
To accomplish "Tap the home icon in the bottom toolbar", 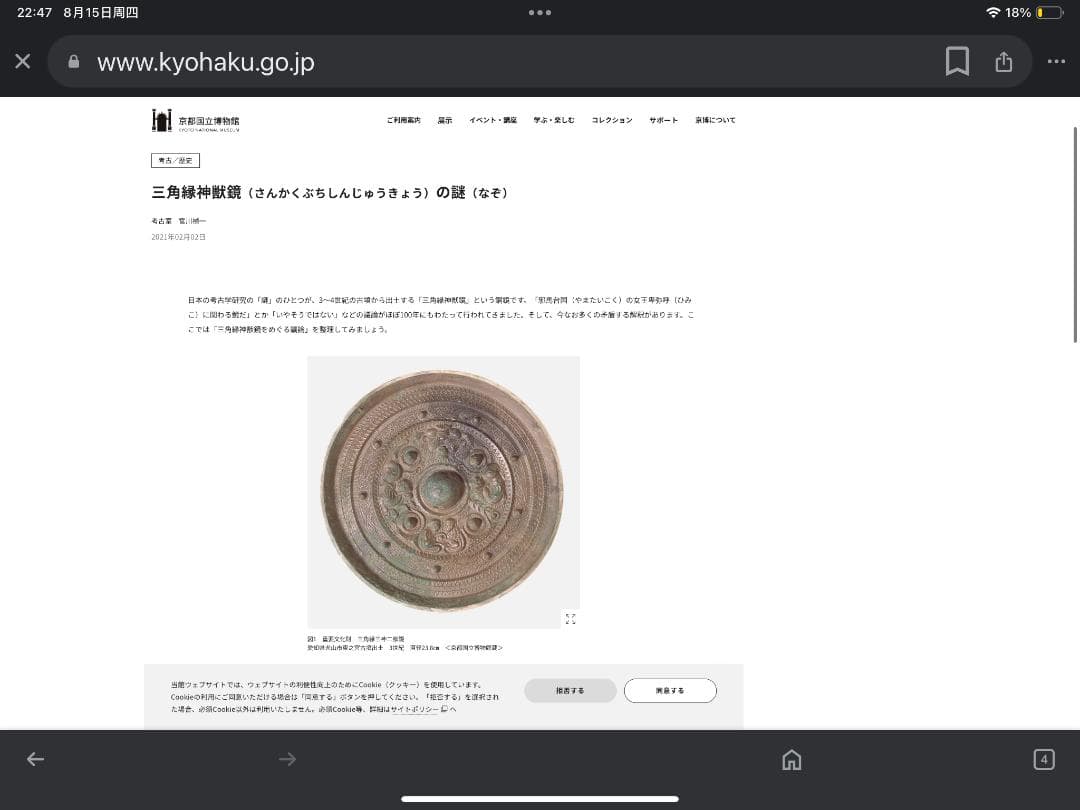I will [791, 759].
